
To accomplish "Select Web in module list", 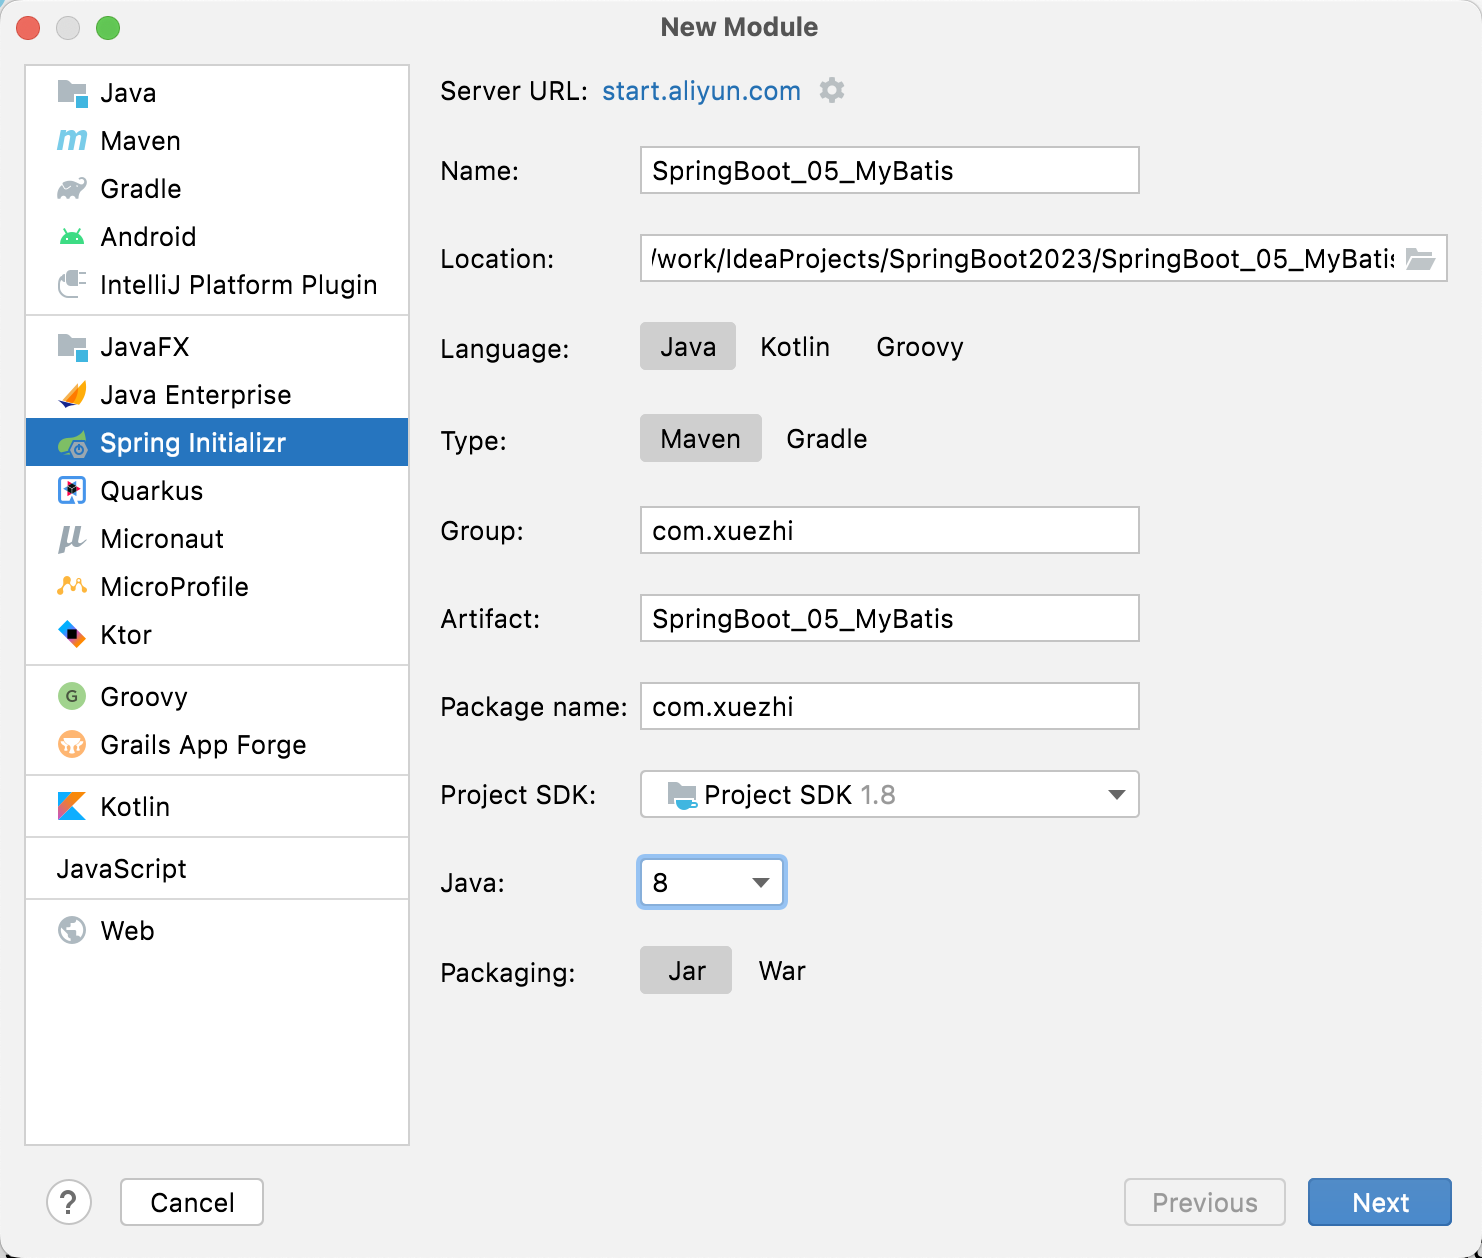I will coord(217,931).
